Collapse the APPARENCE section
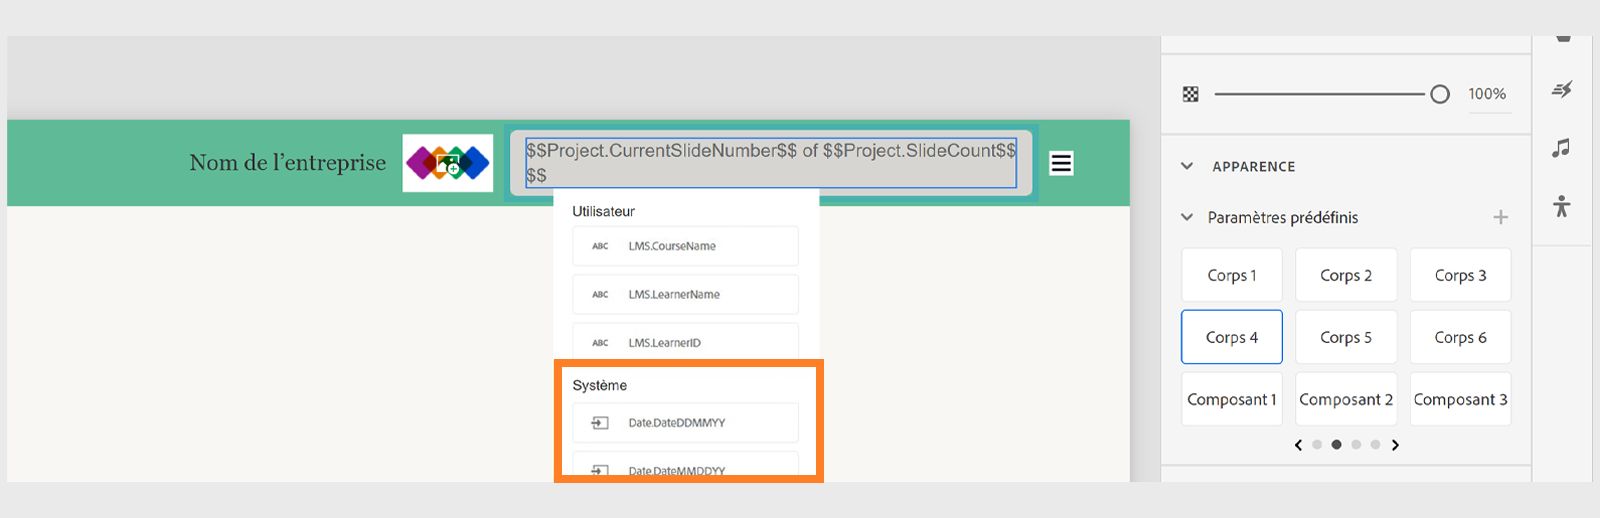The height and width of the screenshot is (518, 1600). point(1187,166)
